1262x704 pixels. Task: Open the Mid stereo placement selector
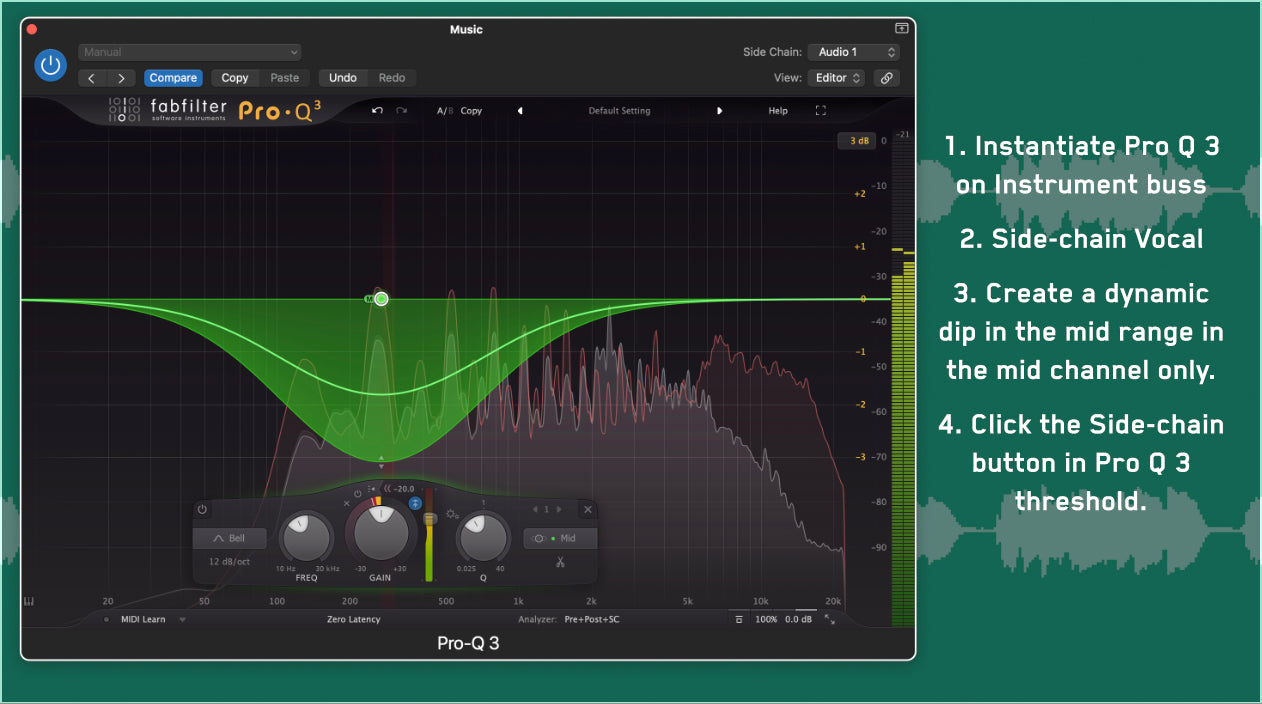click(x=560, y=538)
